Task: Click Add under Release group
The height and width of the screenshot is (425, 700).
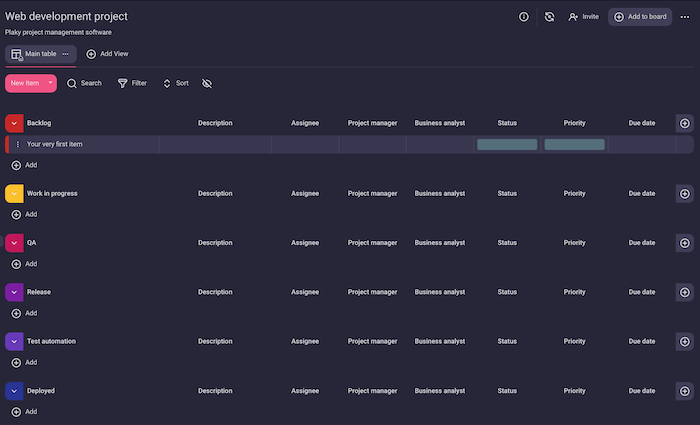Action: click(x=24, y=313)
